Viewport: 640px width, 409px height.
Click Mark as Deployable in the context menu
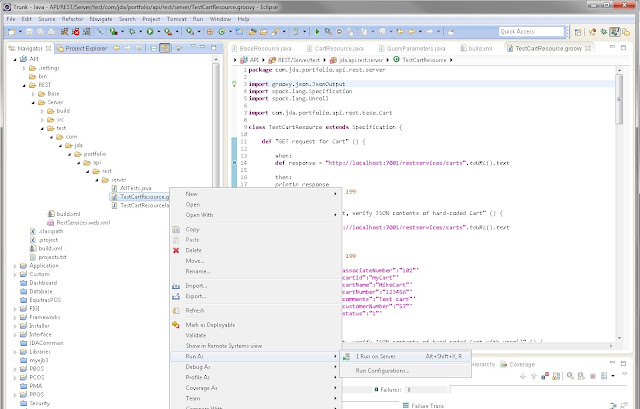tap(256, 325)
